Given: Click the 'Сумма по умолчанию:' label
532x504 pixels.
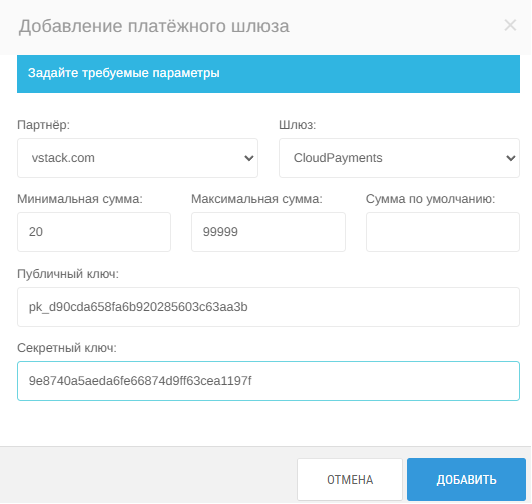Looking at the screenshot, I should pyautogui.click(x=431, y=199).
